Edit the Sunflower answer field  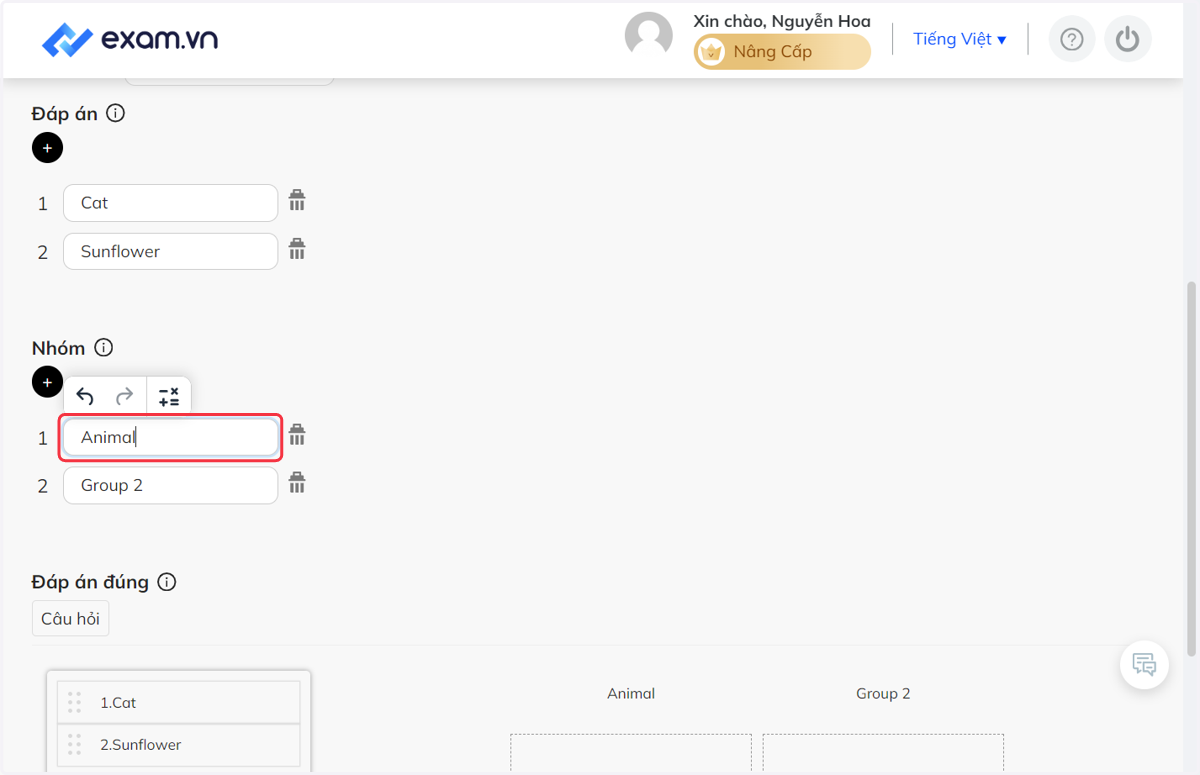(x=170, y=251)
